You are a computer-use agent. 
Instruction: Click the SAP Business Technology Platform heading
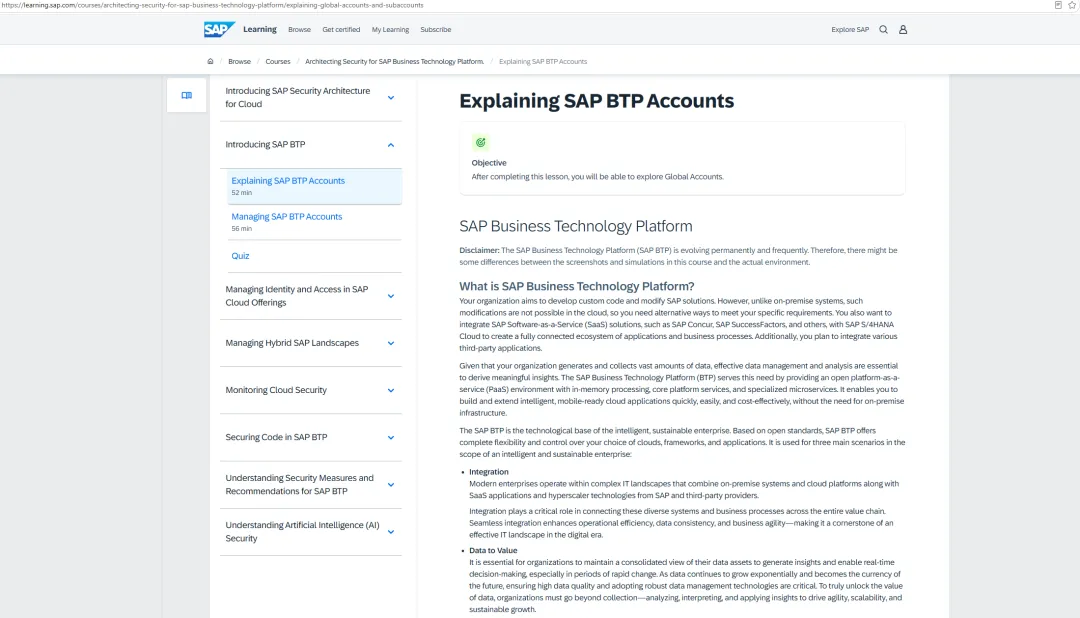(576, 226)
